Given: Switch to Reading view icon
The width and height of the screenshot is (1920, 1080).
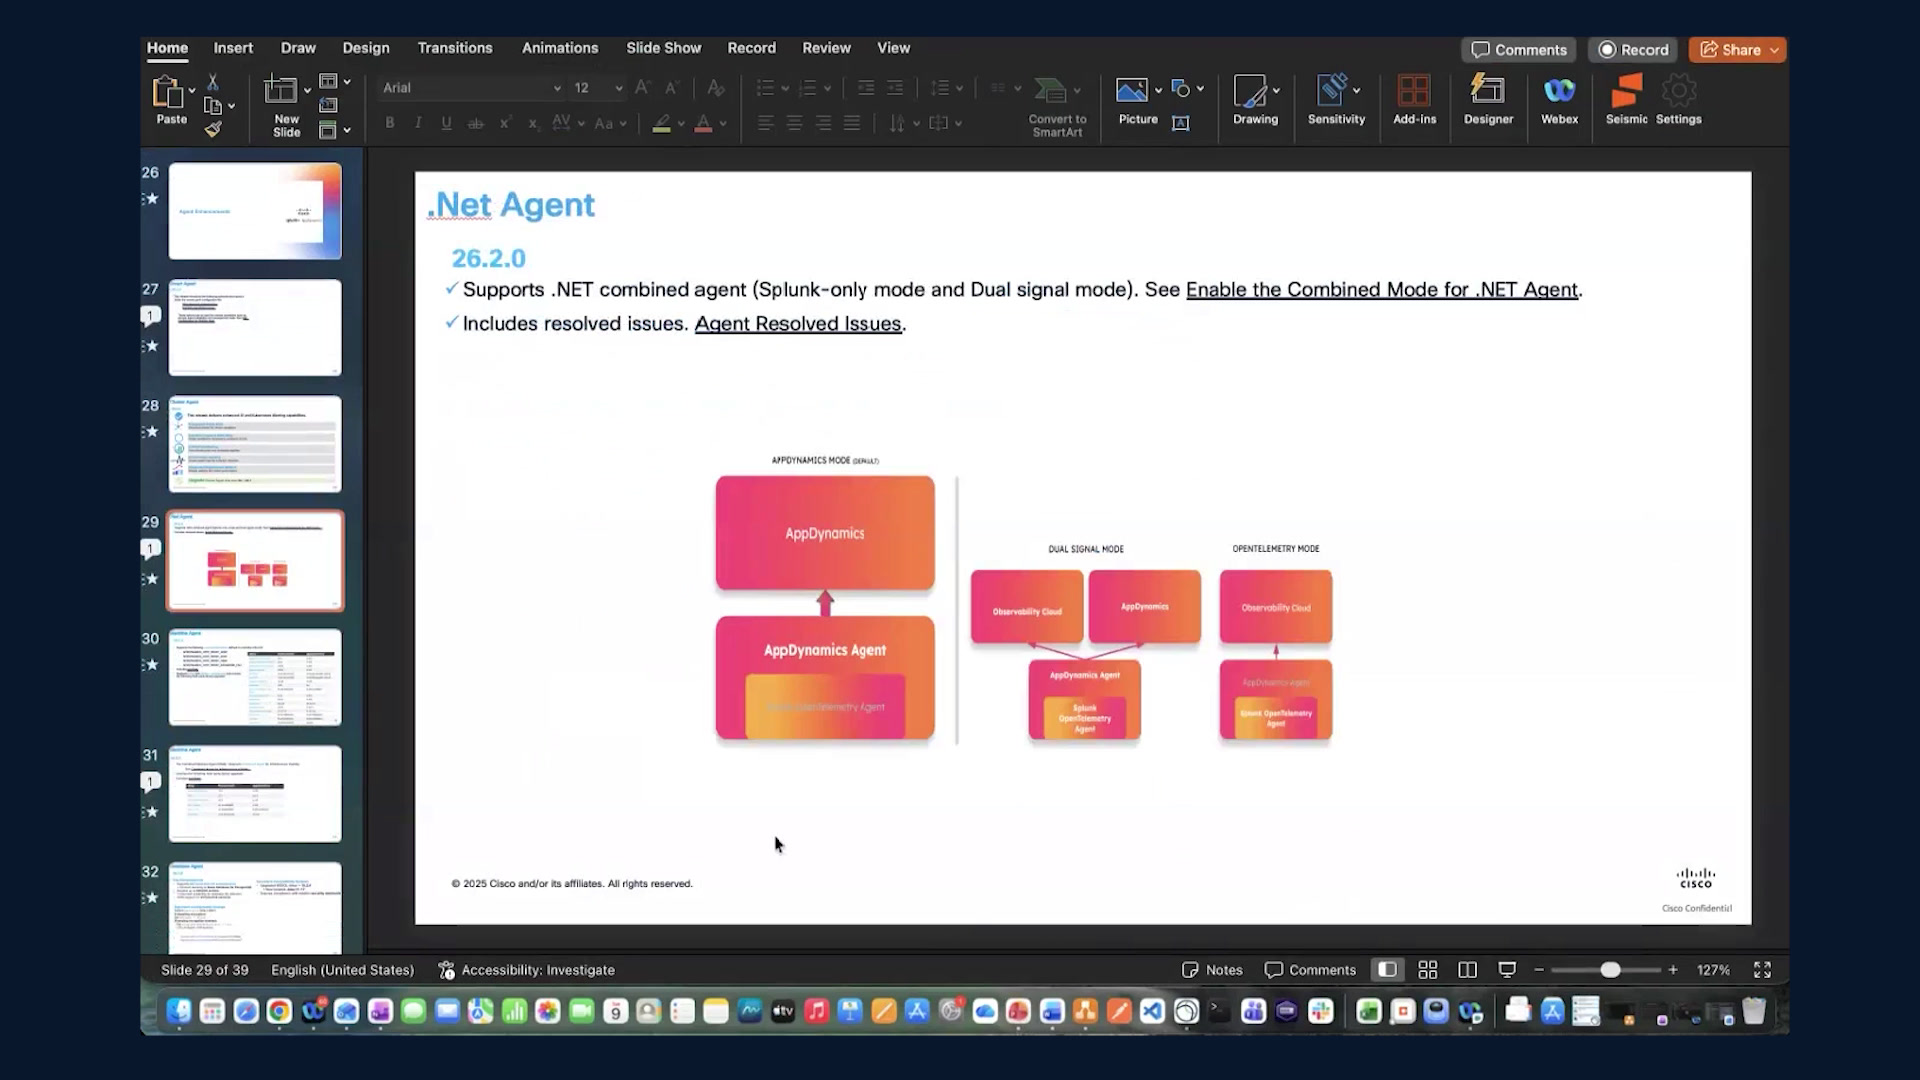Looking at the screenshot, I should (x=1468, y=970).
